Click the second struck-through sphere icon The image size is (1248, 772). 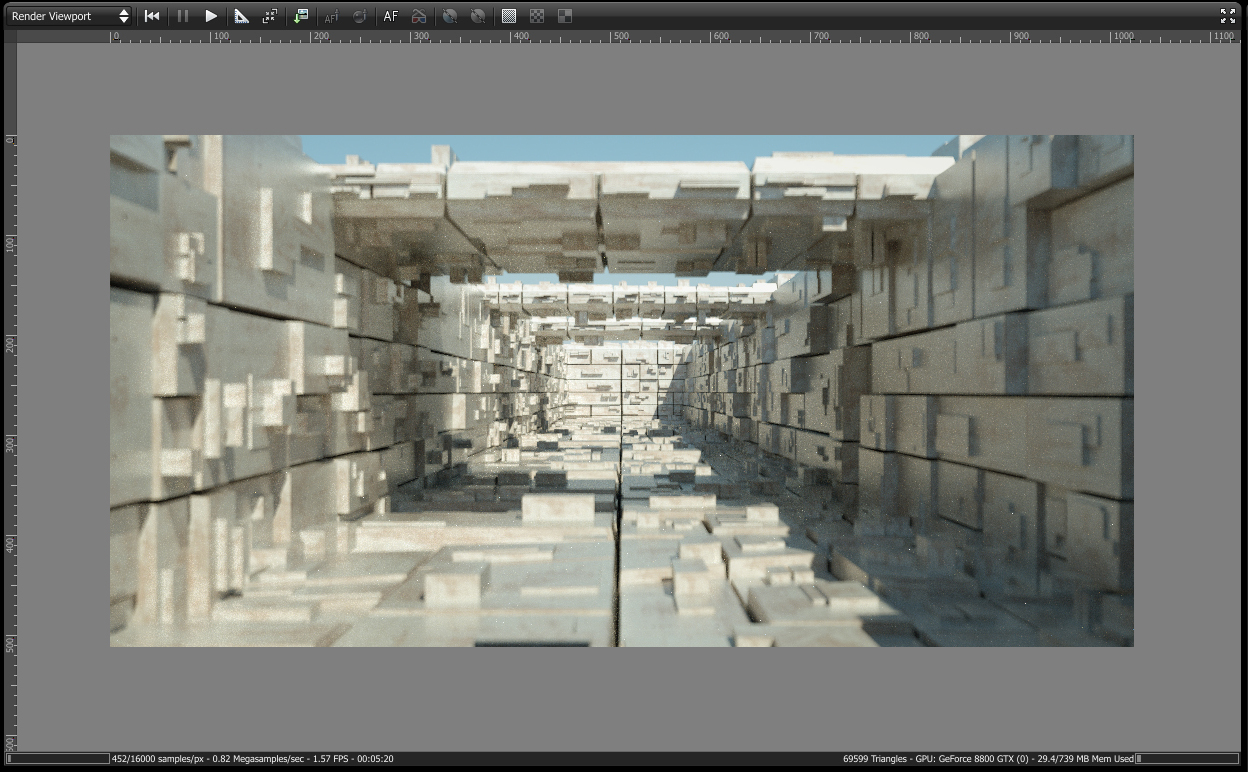point(478,16)
